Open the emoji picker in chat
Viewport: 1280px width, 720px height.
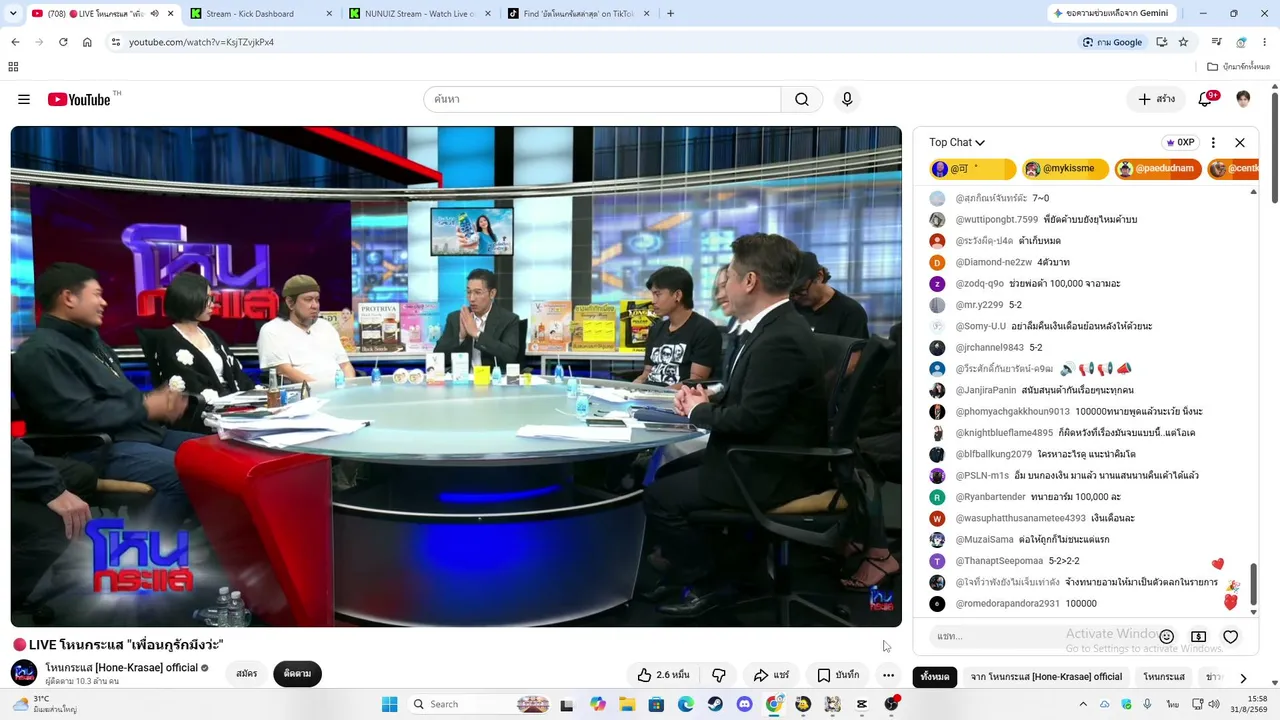pyautogui.click(x=1166, y=637)
